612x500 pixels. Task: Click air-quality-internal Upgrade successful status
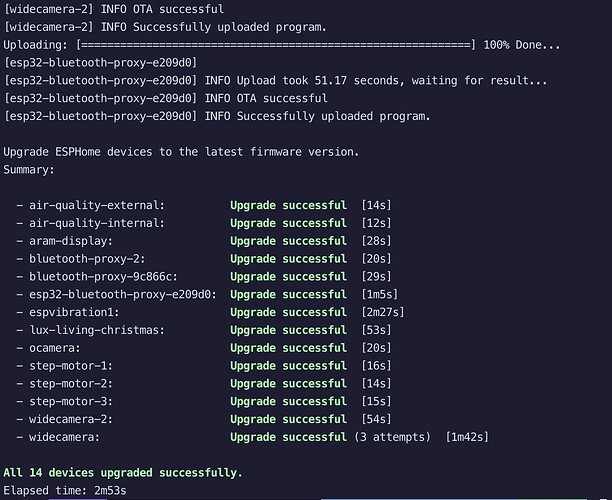pos(288,223)
